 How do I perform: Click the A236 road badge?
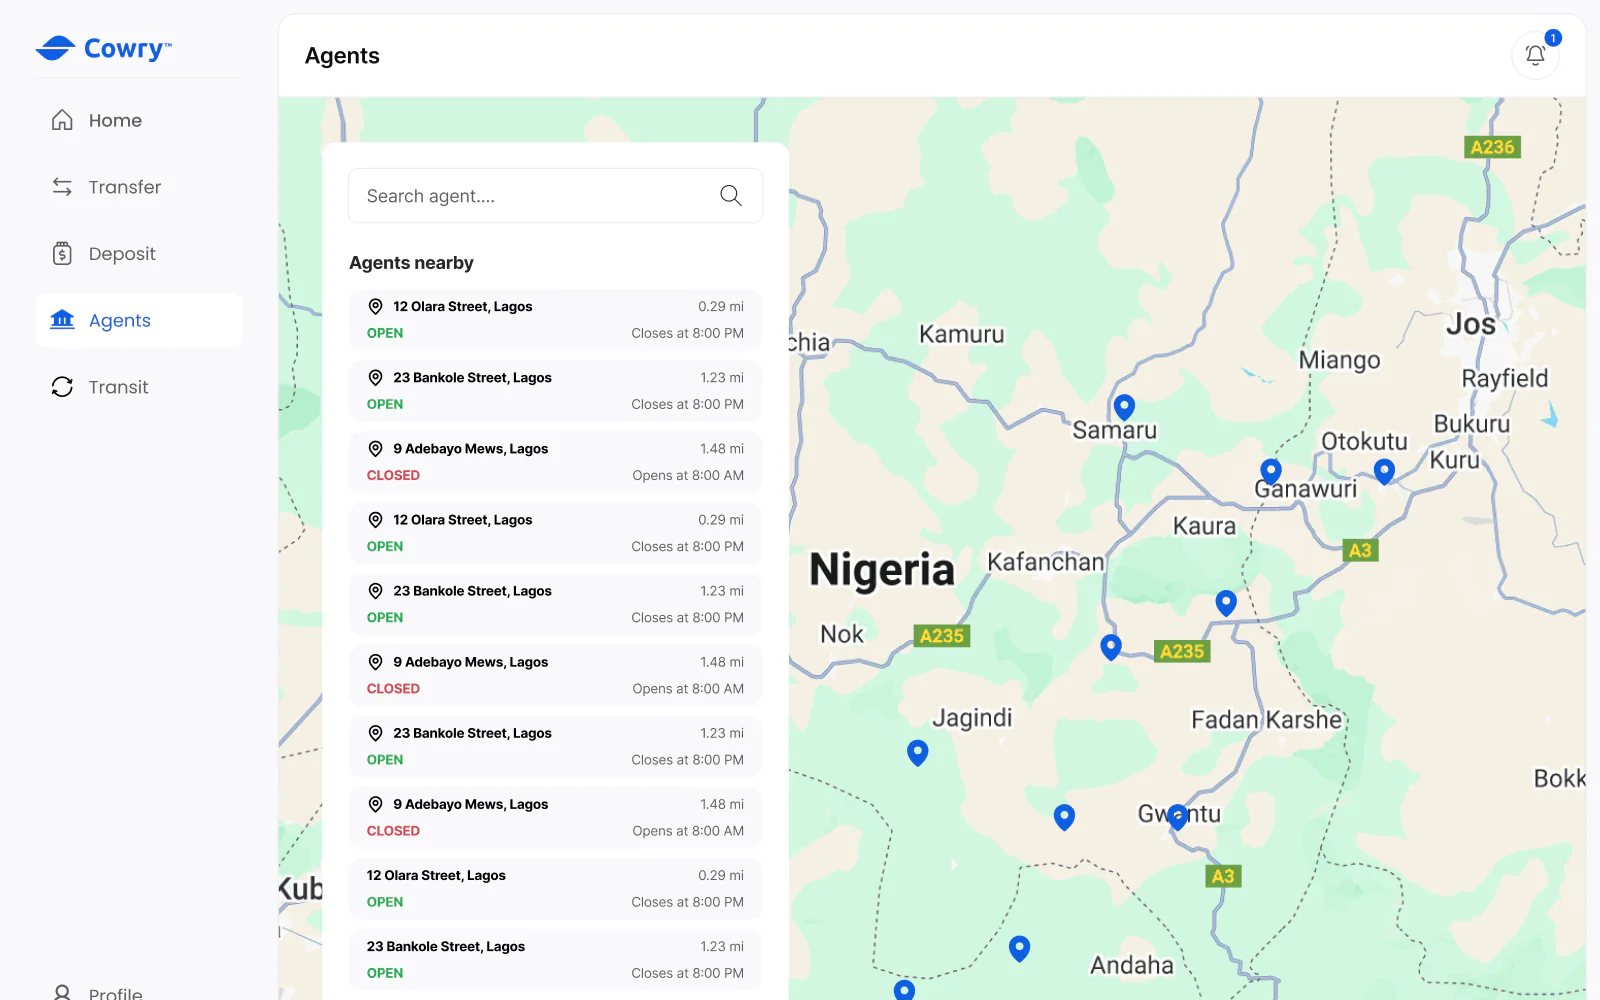pyautogui.click(x=1492, y=147)
